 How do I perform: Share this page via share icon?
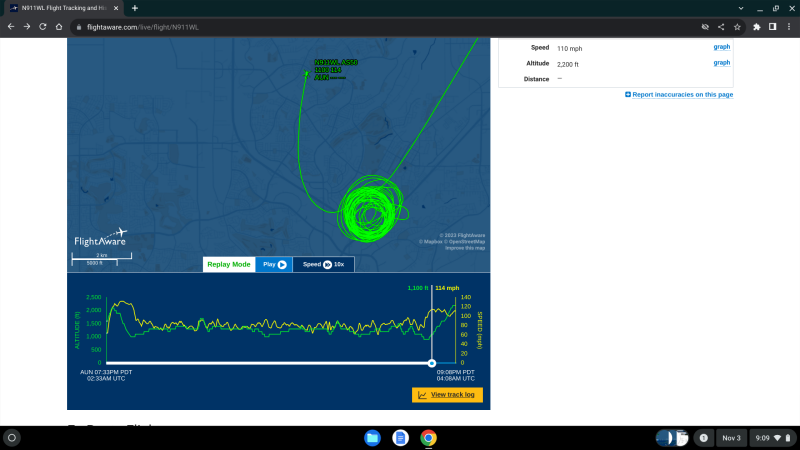coord(721,27)
